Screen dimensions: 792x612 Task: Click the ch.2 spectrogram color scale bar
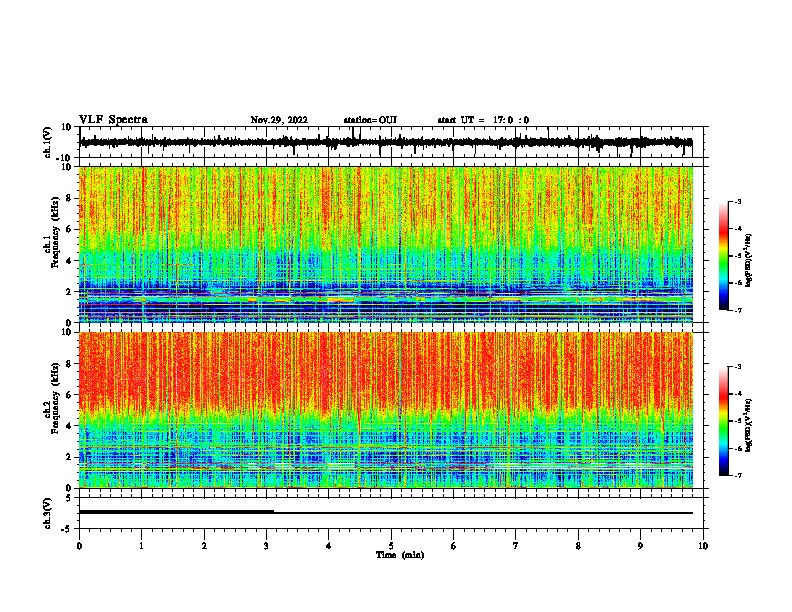724,421
